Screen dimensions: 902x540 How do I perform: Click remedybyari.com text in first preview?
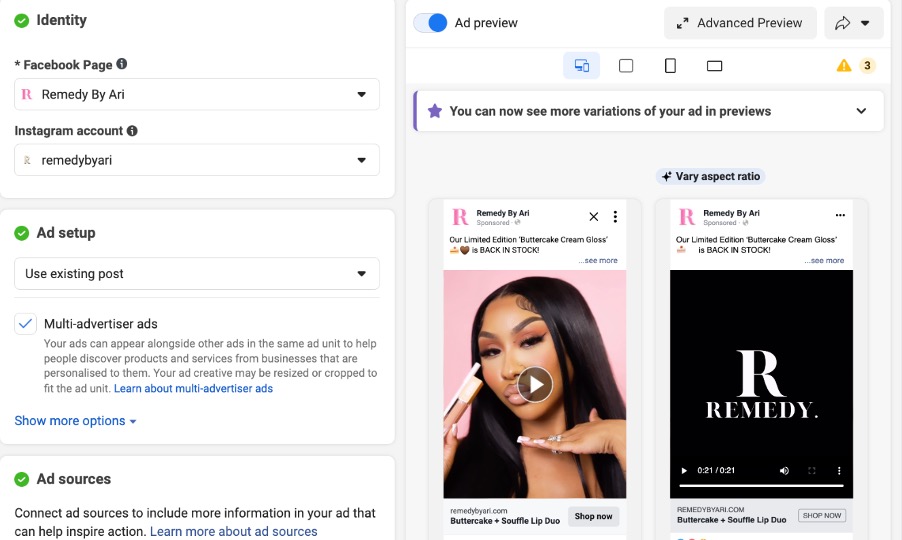click(x=479, y=511)
